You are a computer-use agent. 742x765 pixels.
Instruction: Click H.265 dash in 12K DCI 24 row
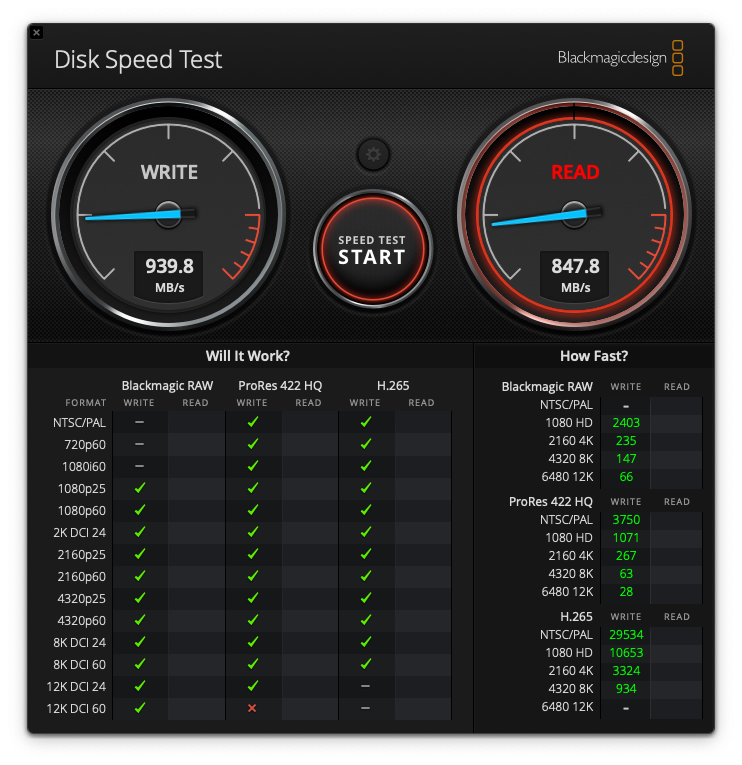coord(365,686)
